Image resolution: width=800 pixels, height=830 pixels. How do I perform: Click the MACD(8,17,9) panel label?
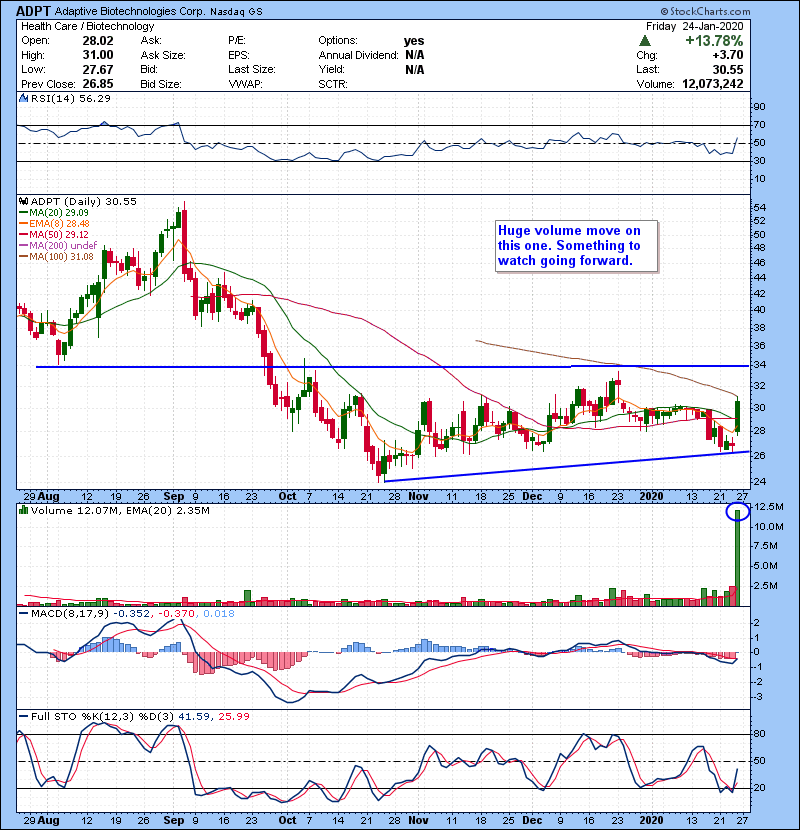(69, 614)
